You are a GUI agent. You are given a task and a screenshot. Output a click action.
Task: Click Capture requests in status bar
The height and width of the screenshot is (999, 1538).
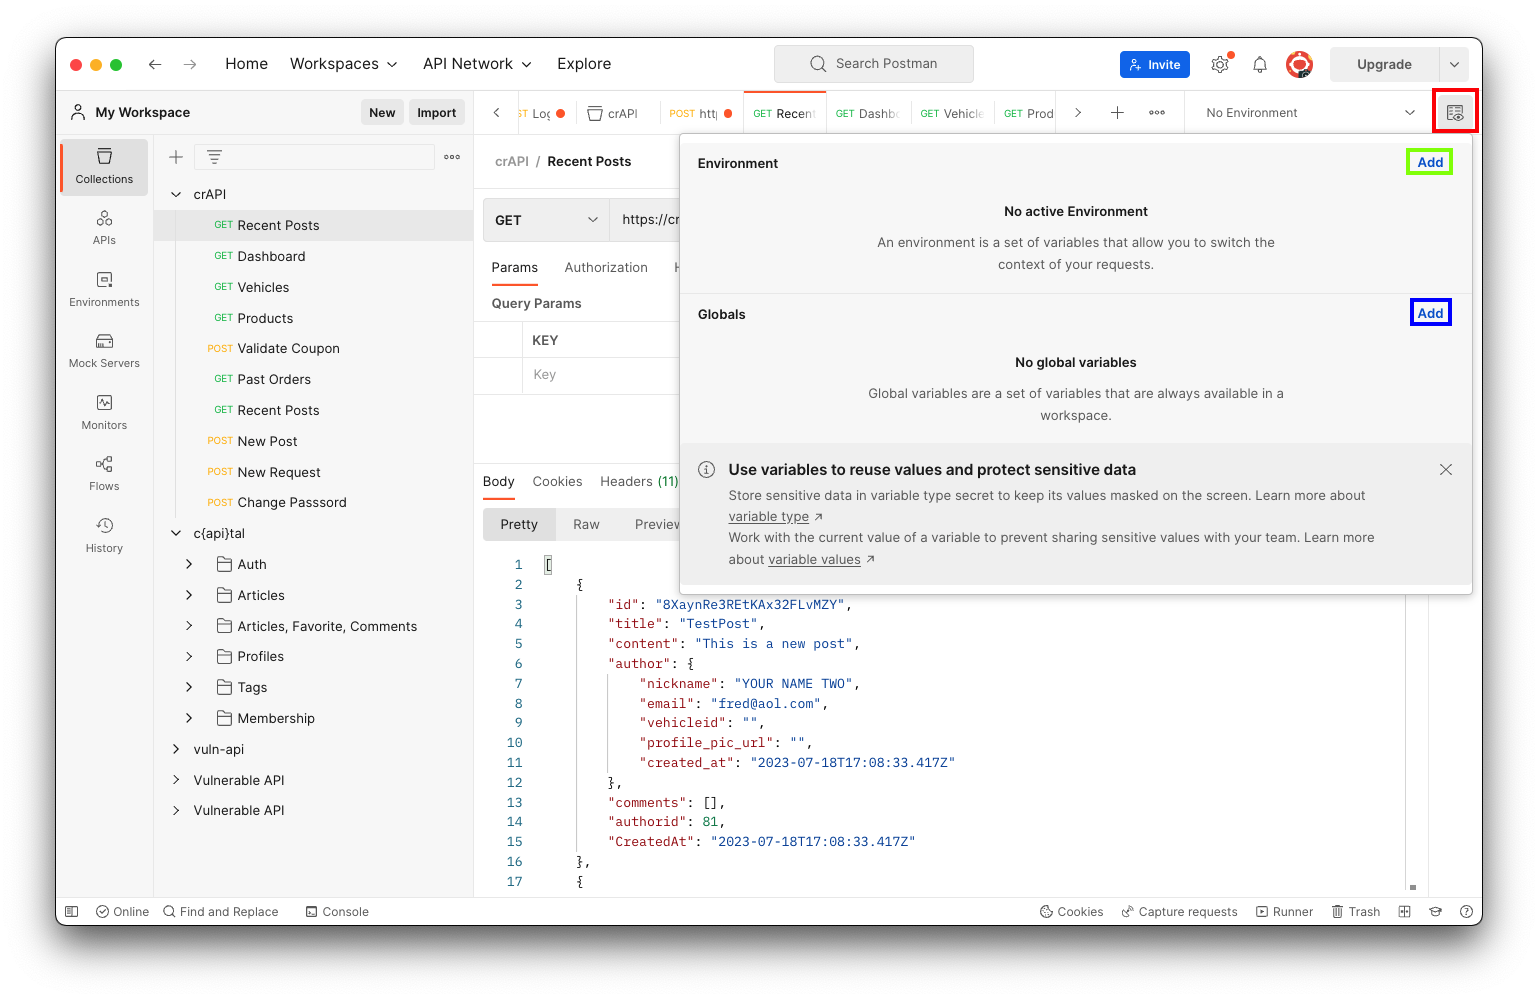1180,912
